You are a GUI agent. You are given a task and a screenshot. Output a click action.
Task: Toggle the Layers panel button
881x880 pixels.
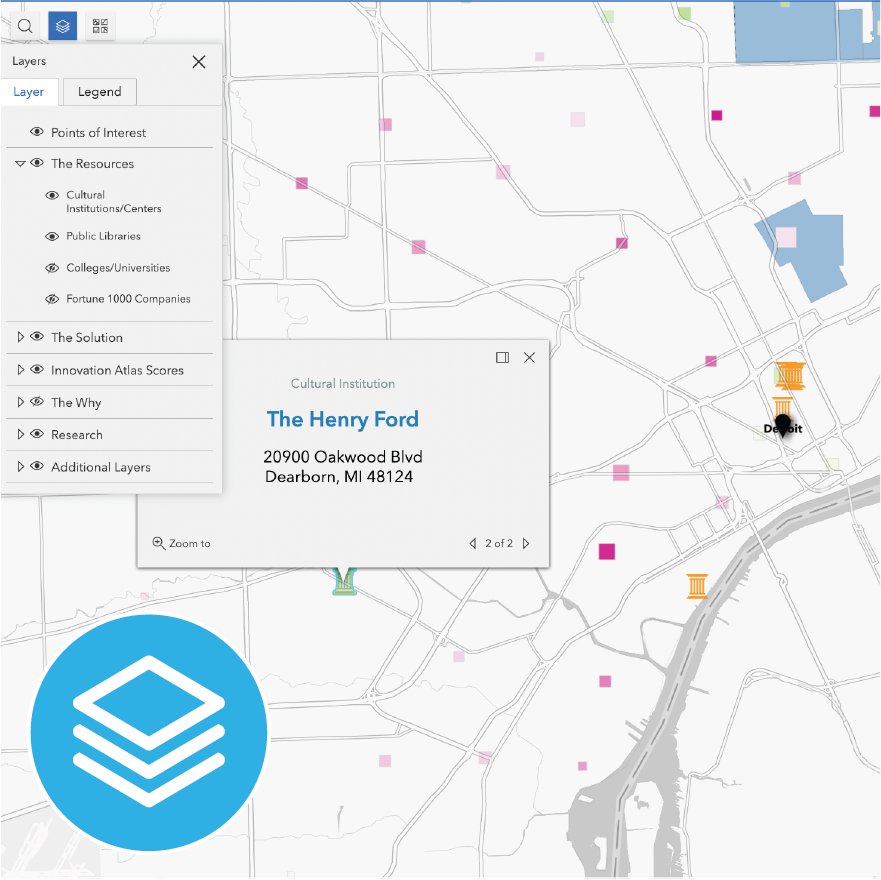[62, 26]
